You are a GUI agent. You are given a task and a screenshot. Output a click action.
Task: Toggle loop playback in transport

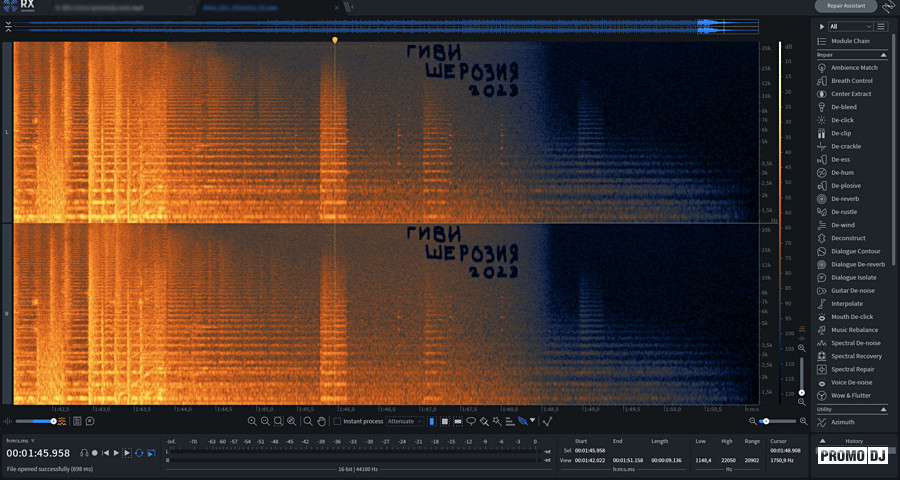pyautogui.click(x=139, y=453)
